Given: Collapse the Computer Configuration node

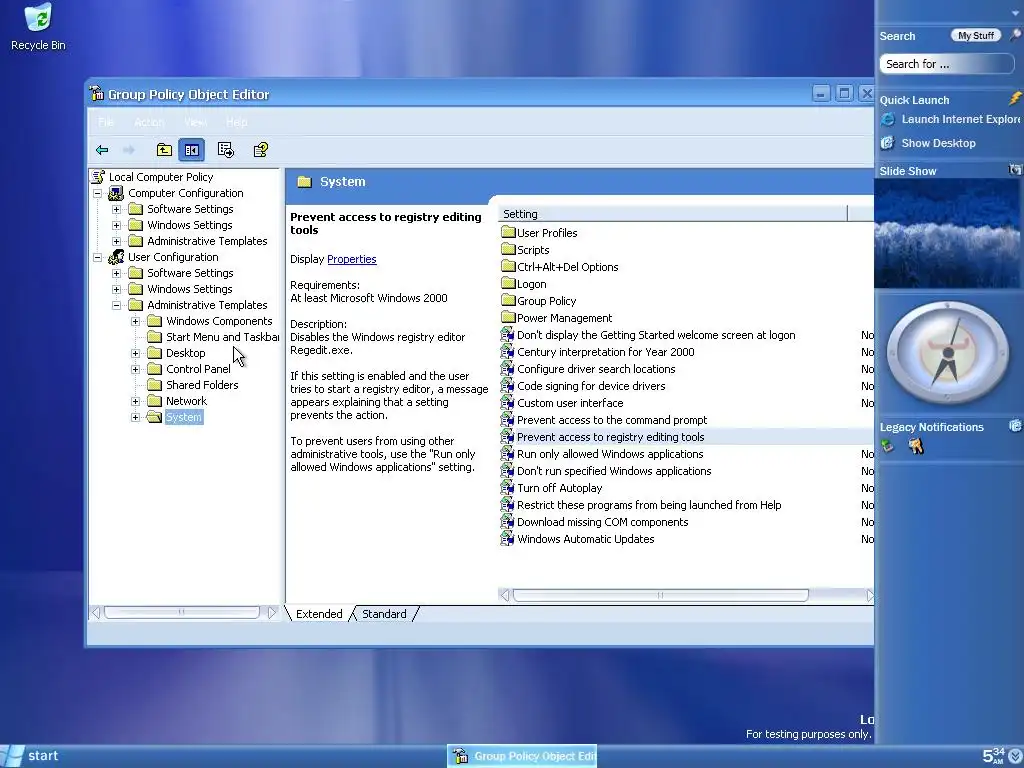Looking at the screenshot, I should [97, 193].
